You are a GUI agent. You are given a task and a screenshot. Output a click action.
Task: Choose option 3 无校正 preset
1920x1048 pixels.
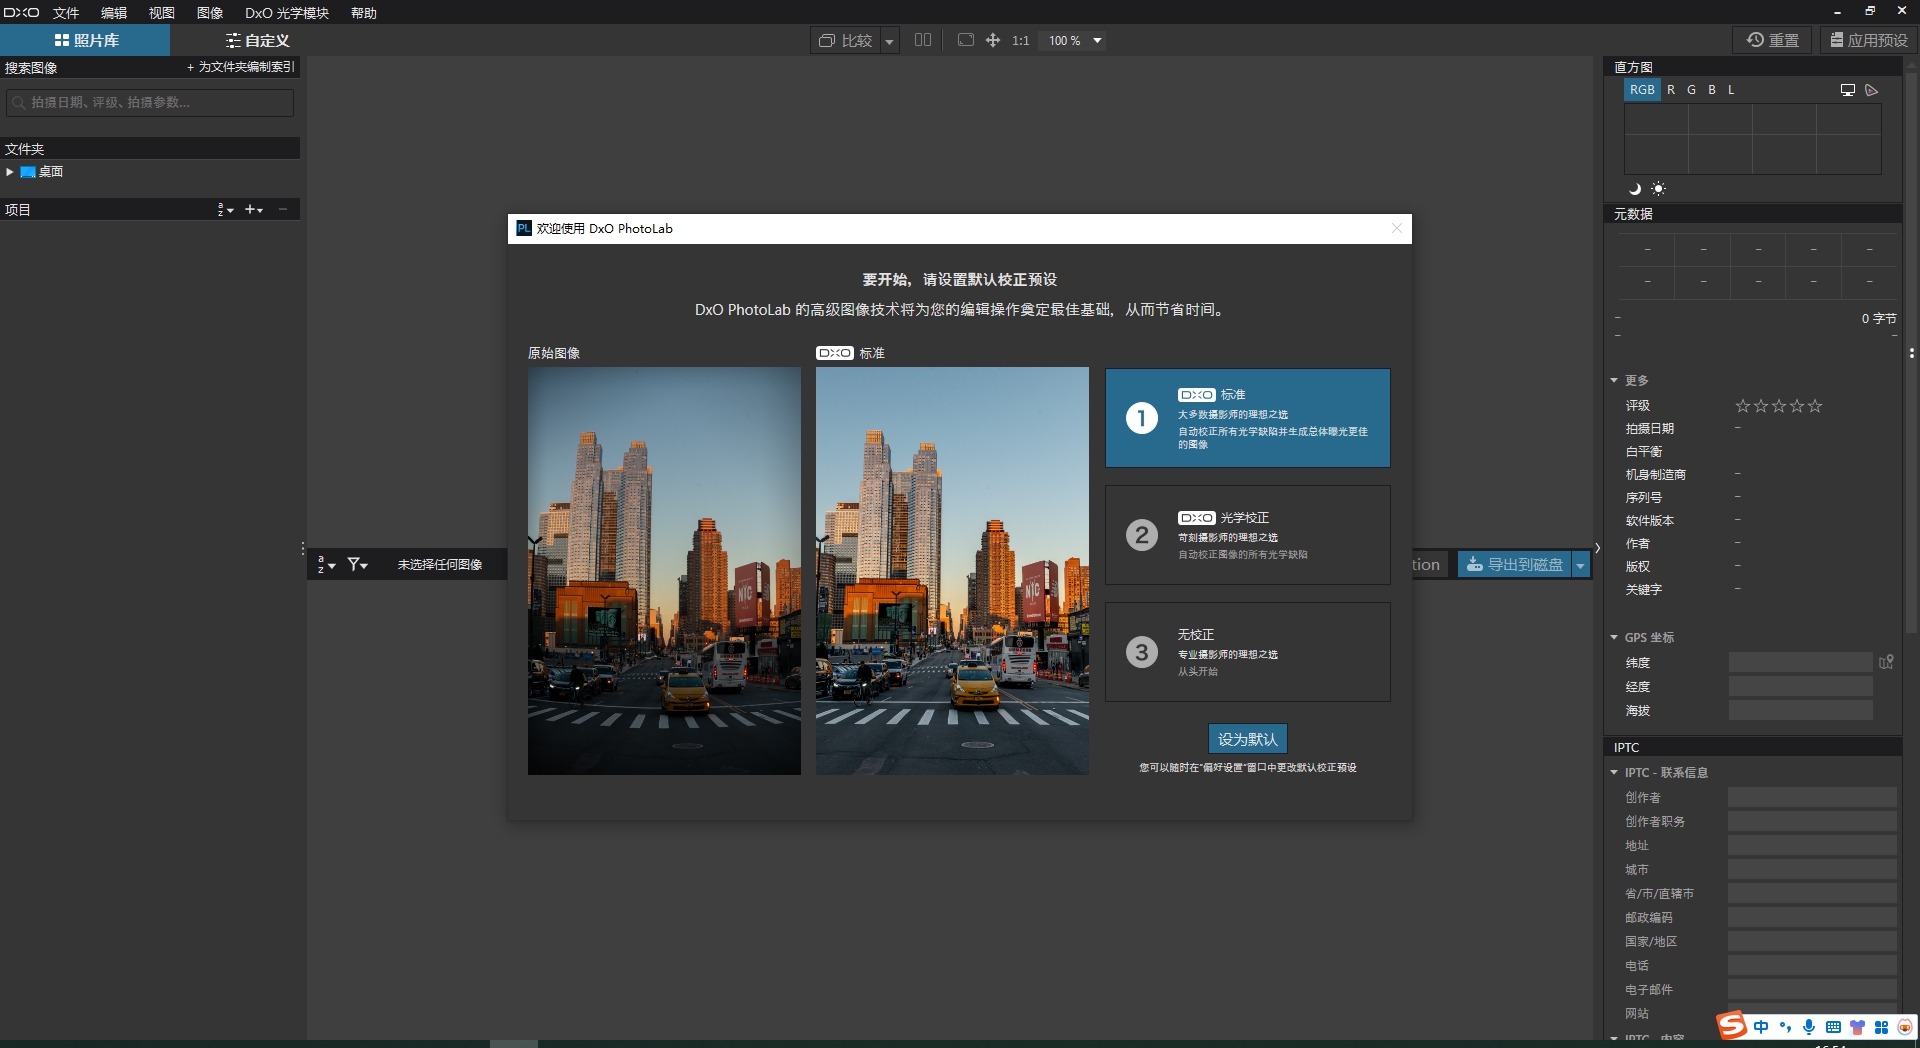tap(1247, 652)
